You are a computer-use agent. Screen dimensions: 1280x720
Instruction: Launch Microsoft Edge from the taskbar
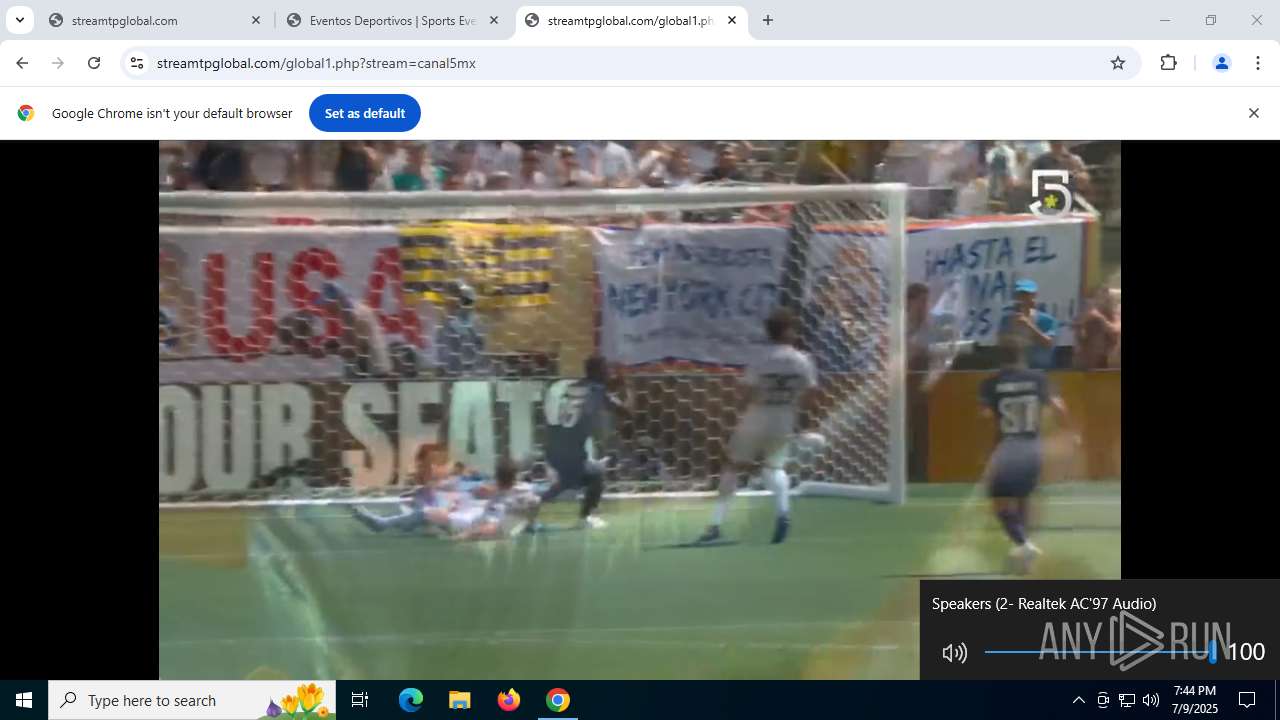point(411,700)
